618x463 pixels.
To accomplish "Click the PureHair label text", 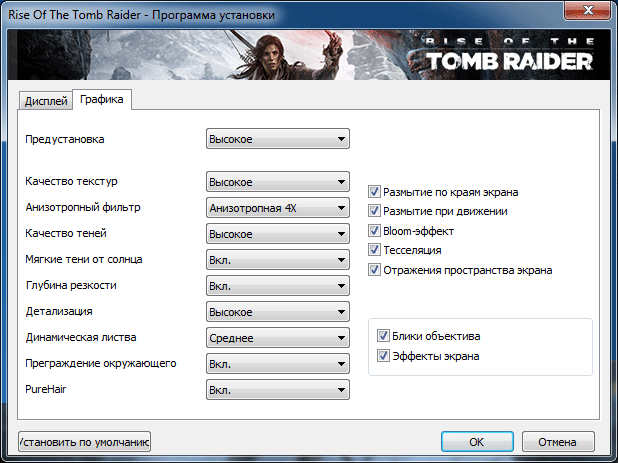I will tap(46, 389).
